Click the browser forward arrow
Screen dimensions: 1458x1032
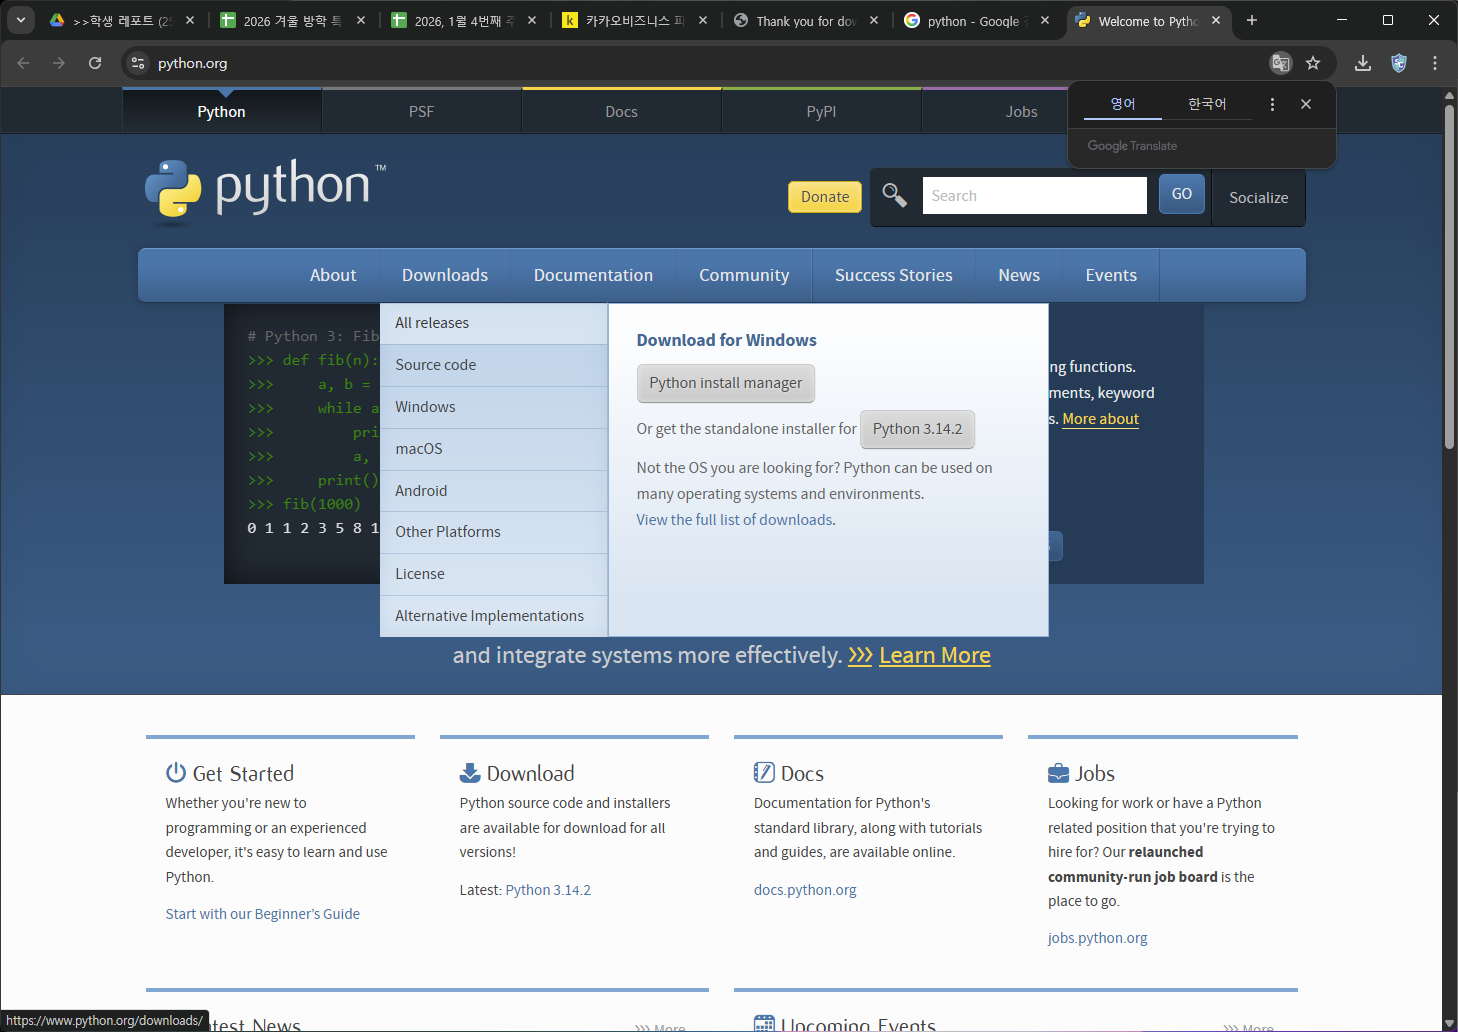[59, 63]
